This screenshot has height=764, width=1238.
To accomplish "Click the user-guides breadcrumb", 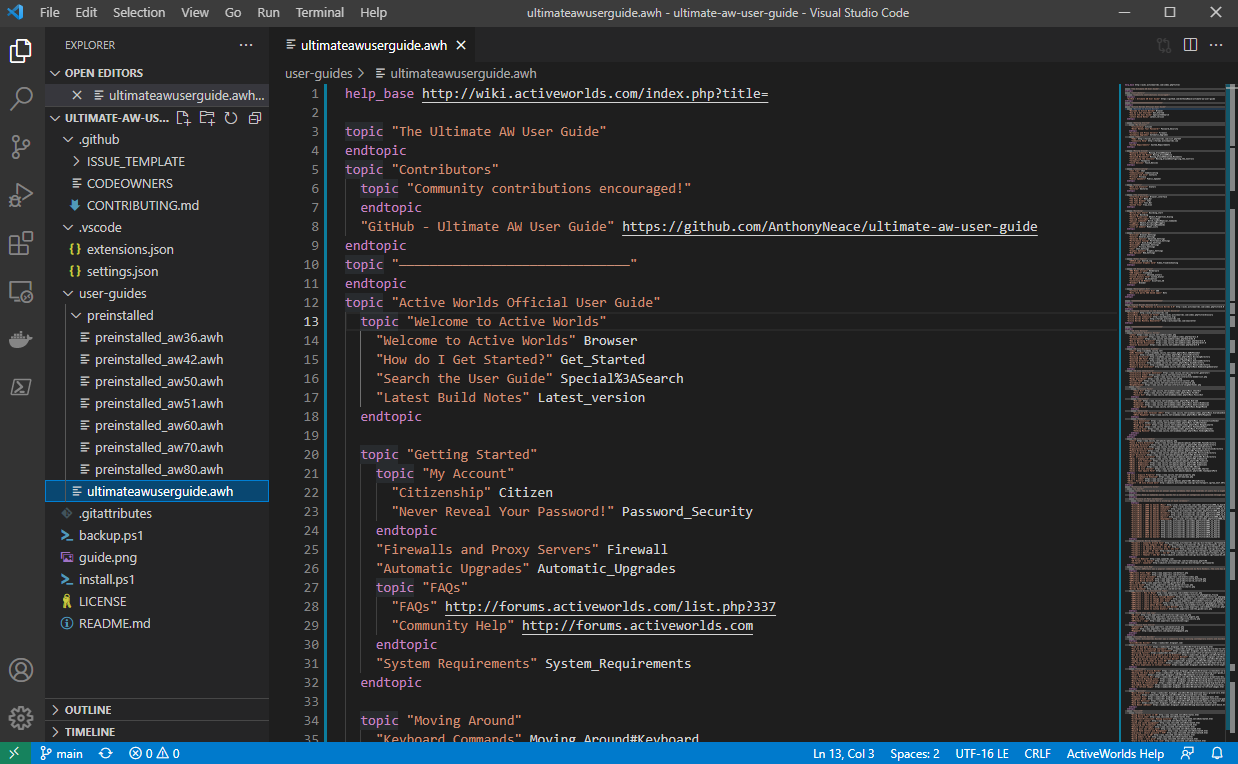I will pyautogui.click(x=319, y=73).
